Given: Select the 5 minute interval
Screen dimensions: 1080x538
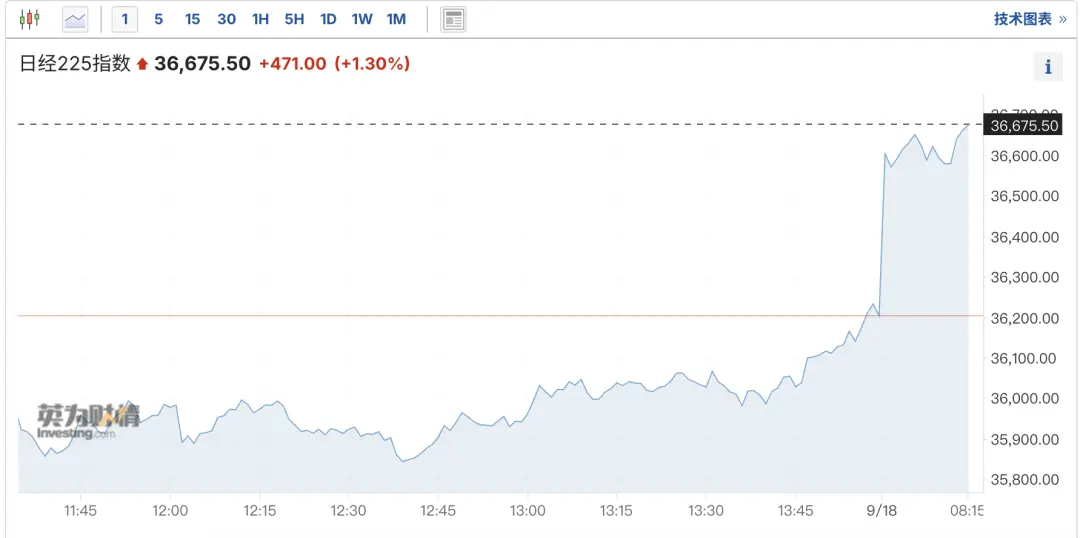Looking at the screenshot, I should 158,19.
